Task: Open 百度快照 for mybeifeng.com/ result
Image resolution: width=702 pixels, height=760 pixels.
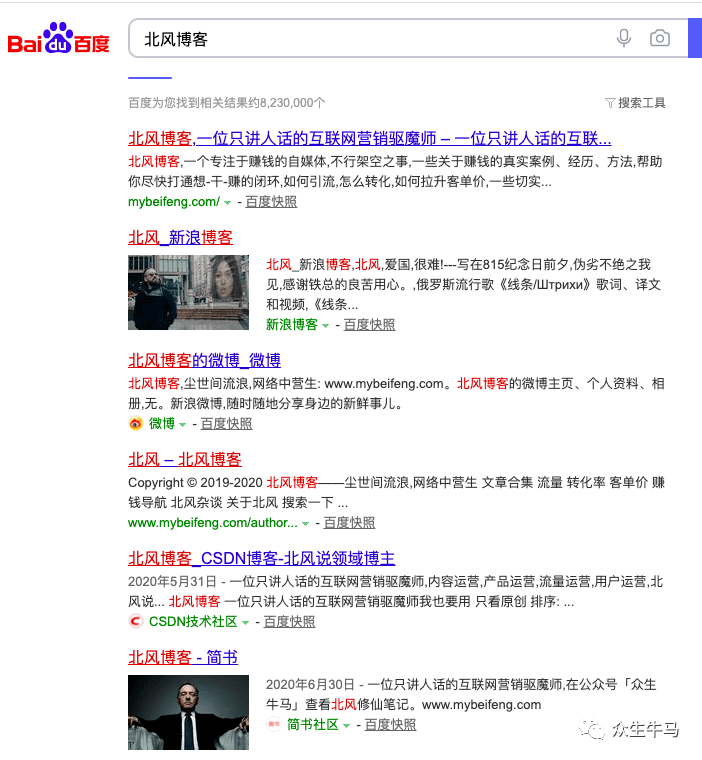Action: point(271,202)
